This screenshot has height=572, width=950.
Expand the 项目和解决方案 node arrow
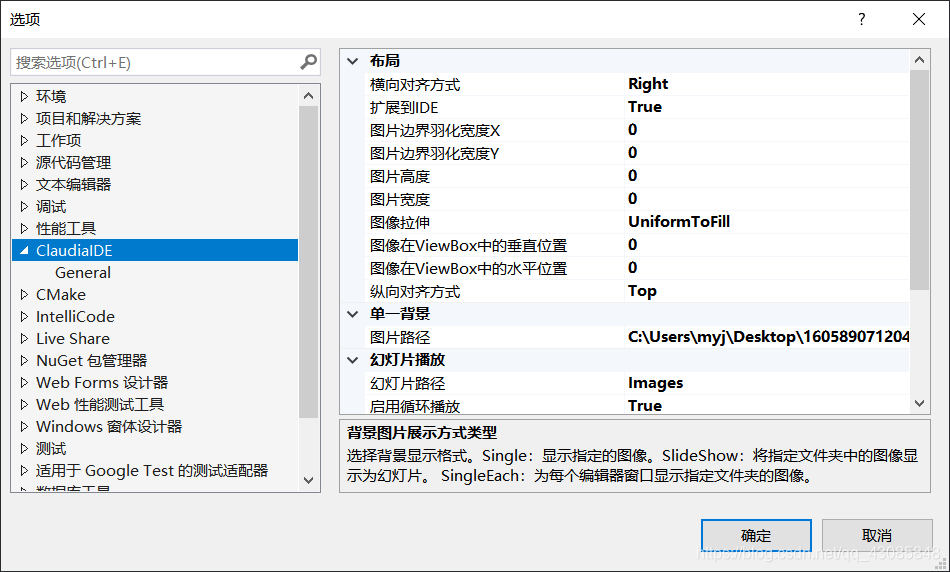[24, 118]
